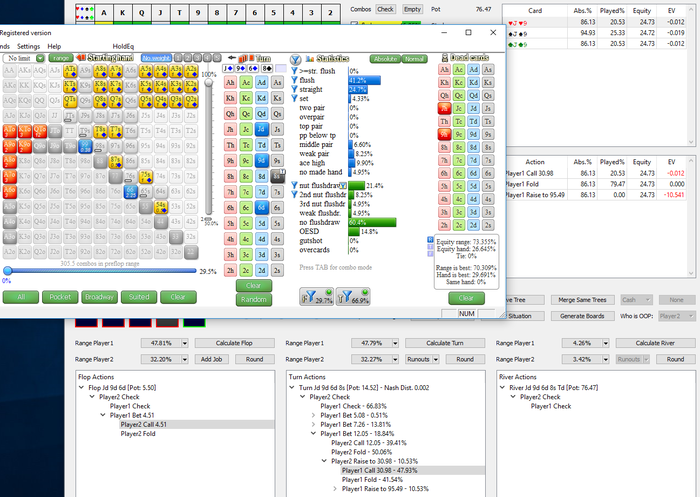The height and width of the screenshot is (497, 700).
Task: Expand Player1 Raise to 95.49 tree node
Action: tap(335, 489)
